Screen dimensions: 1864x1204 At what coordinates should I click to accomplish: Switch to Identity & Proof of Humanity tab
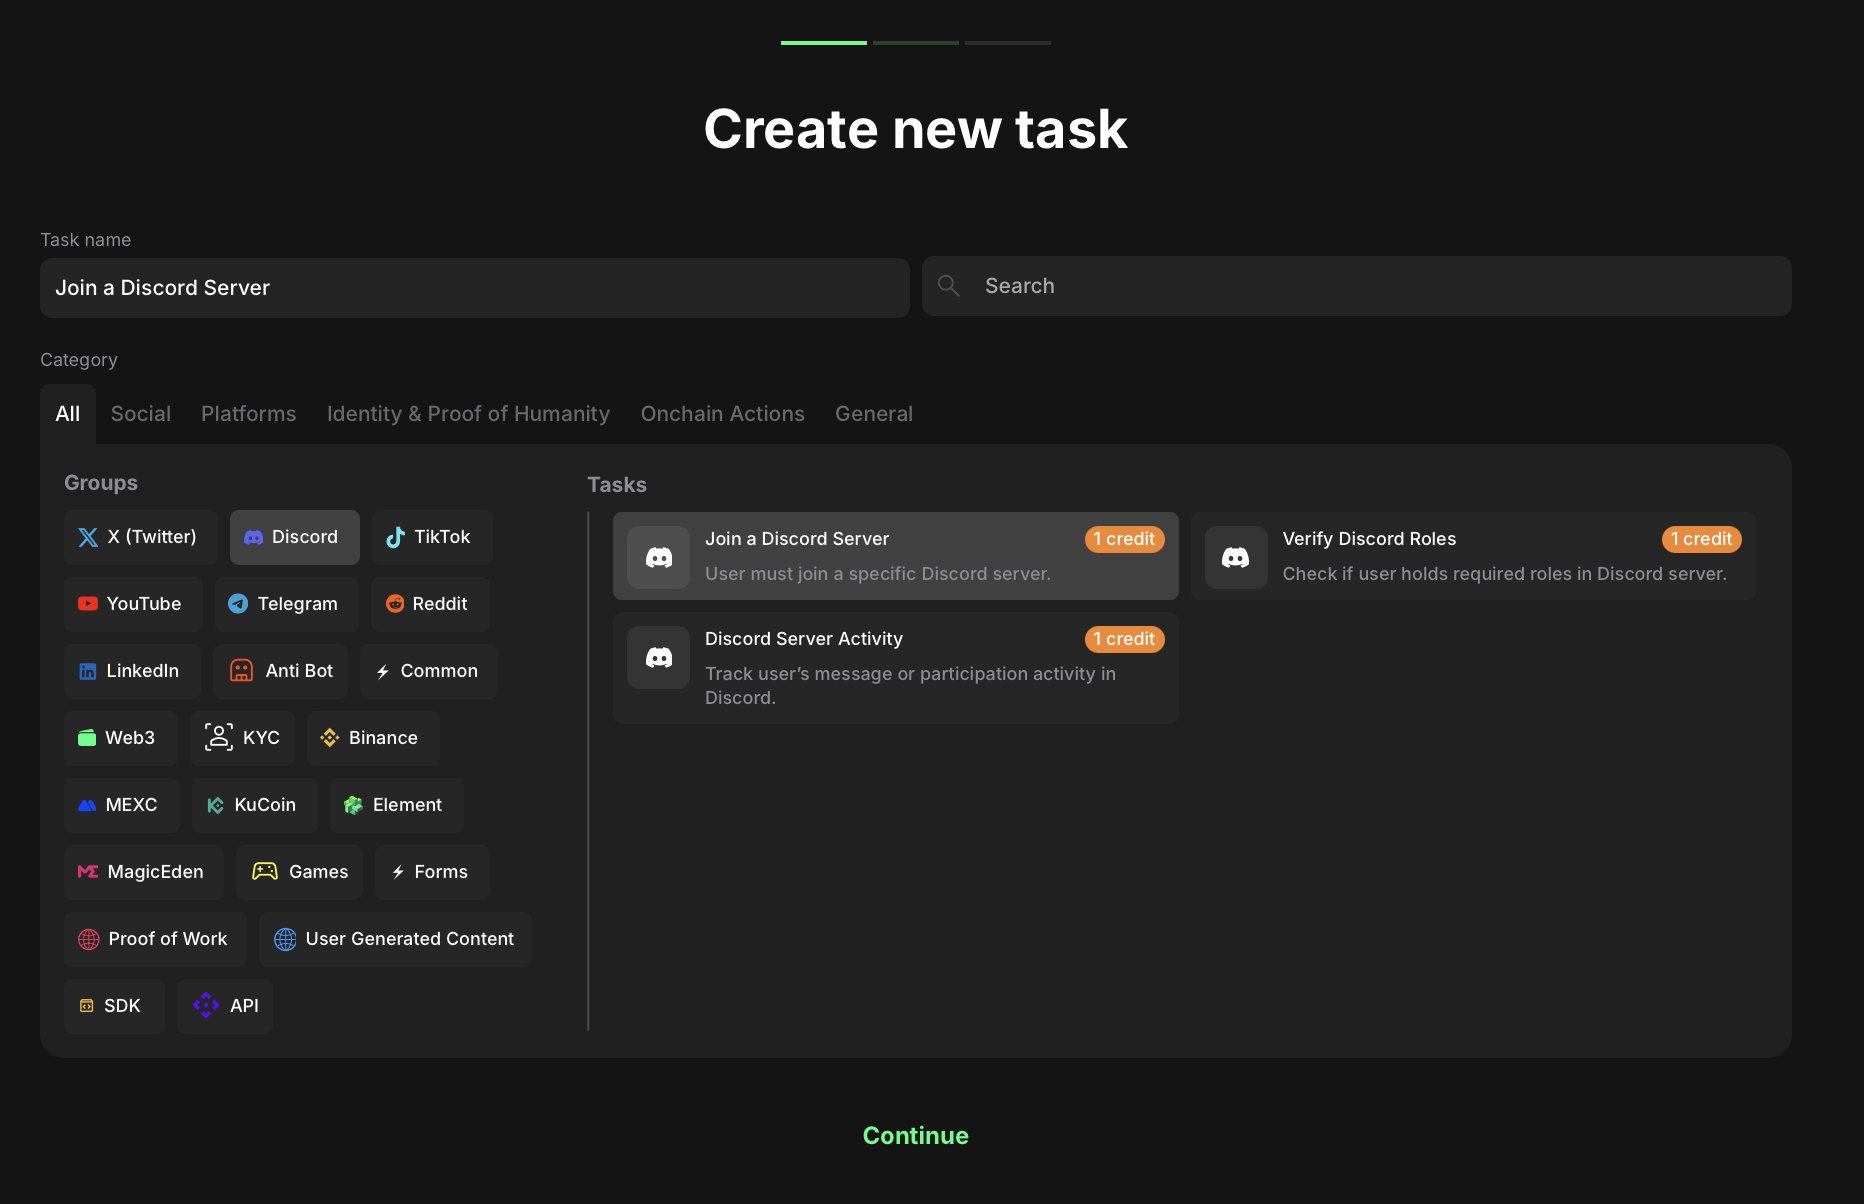point(468,414)
